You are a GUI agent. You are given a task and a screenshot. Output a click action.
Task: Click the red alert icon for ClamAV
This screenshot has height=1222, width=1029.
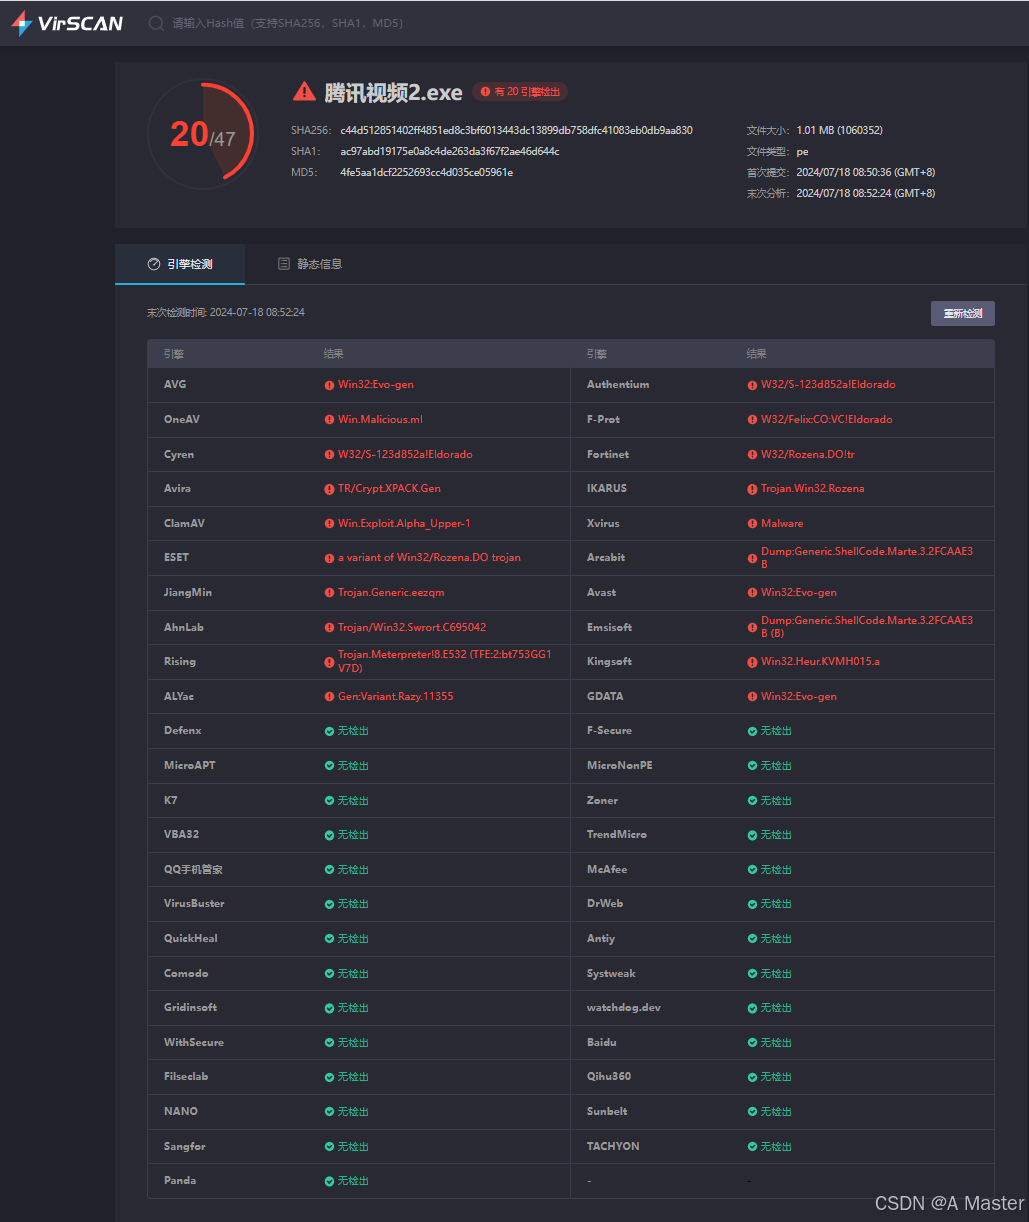[x=329, y=524]
